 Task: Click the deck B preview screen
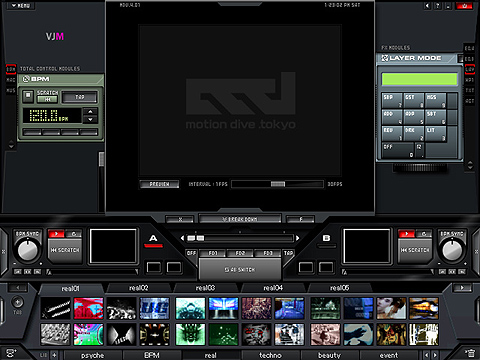tap(367, 246)
